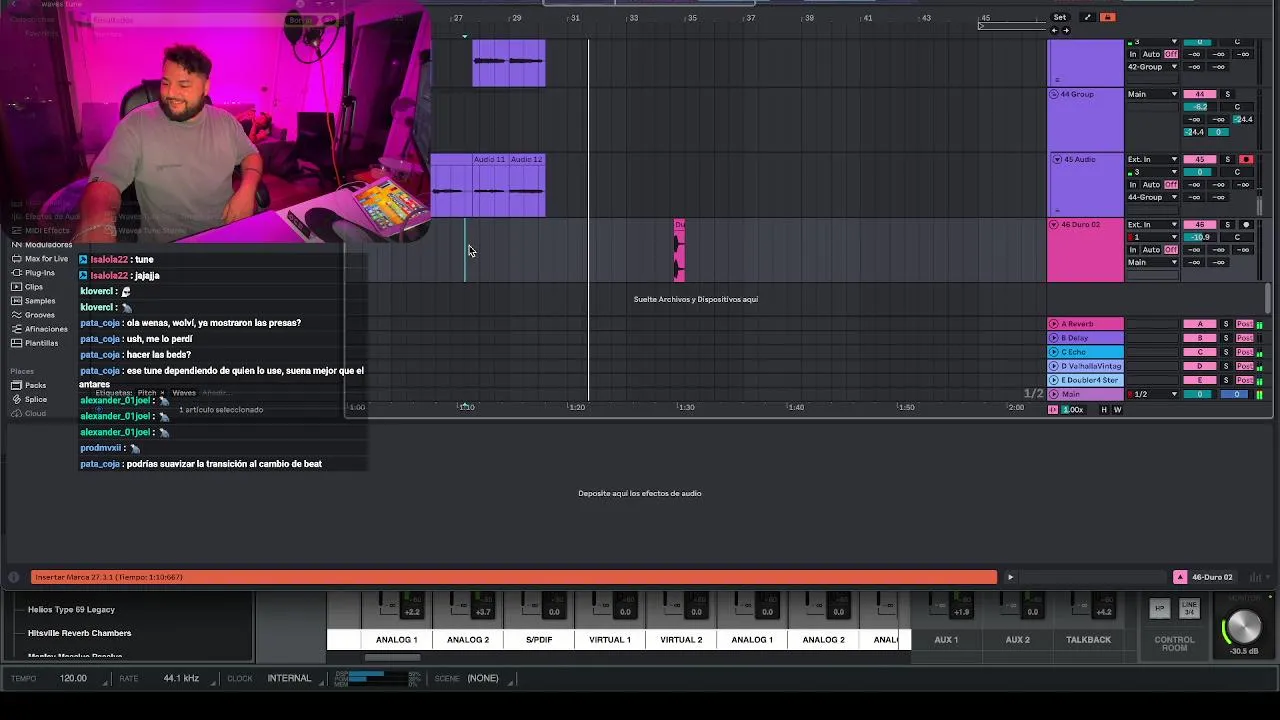
Task: Set 45 Audio monitor to Auto
Action: pos(1151,184)
